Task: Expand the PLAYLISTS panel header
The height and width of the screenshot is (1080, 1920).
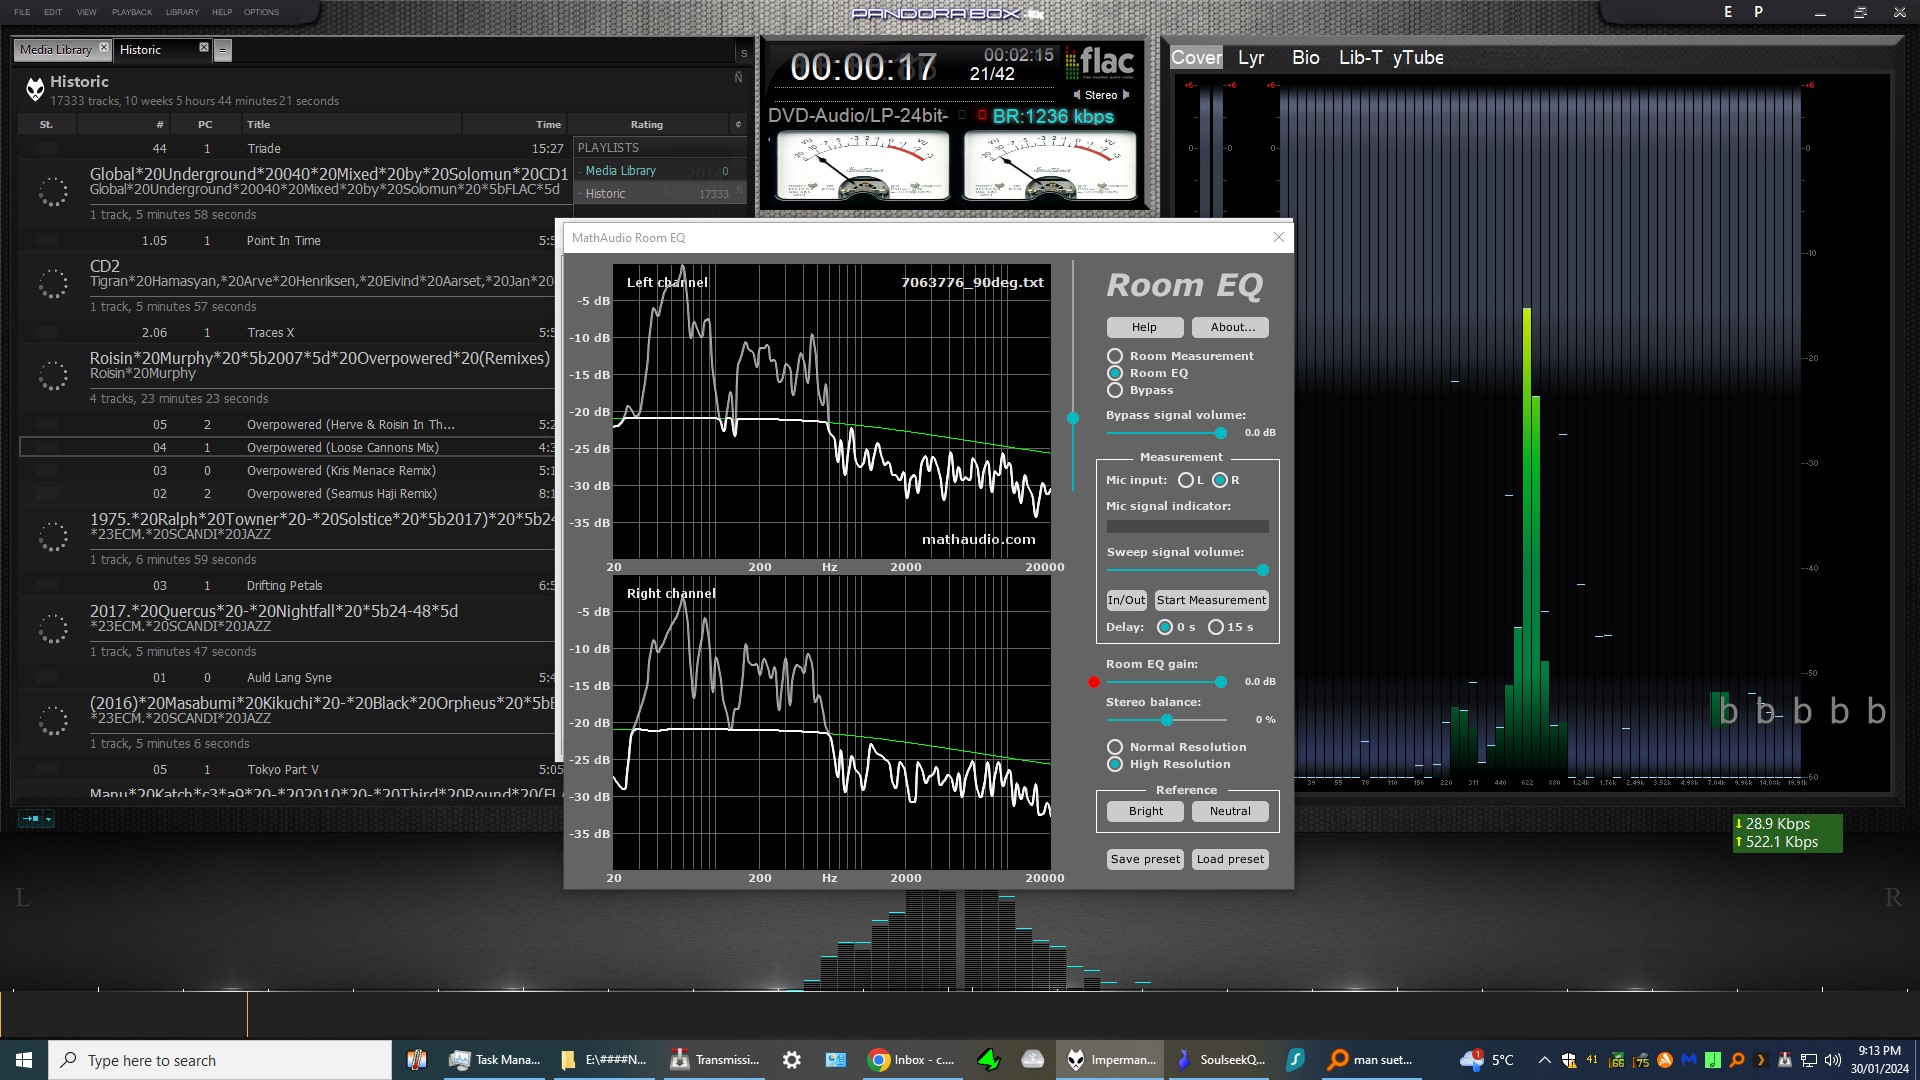Action: [660, 147]
